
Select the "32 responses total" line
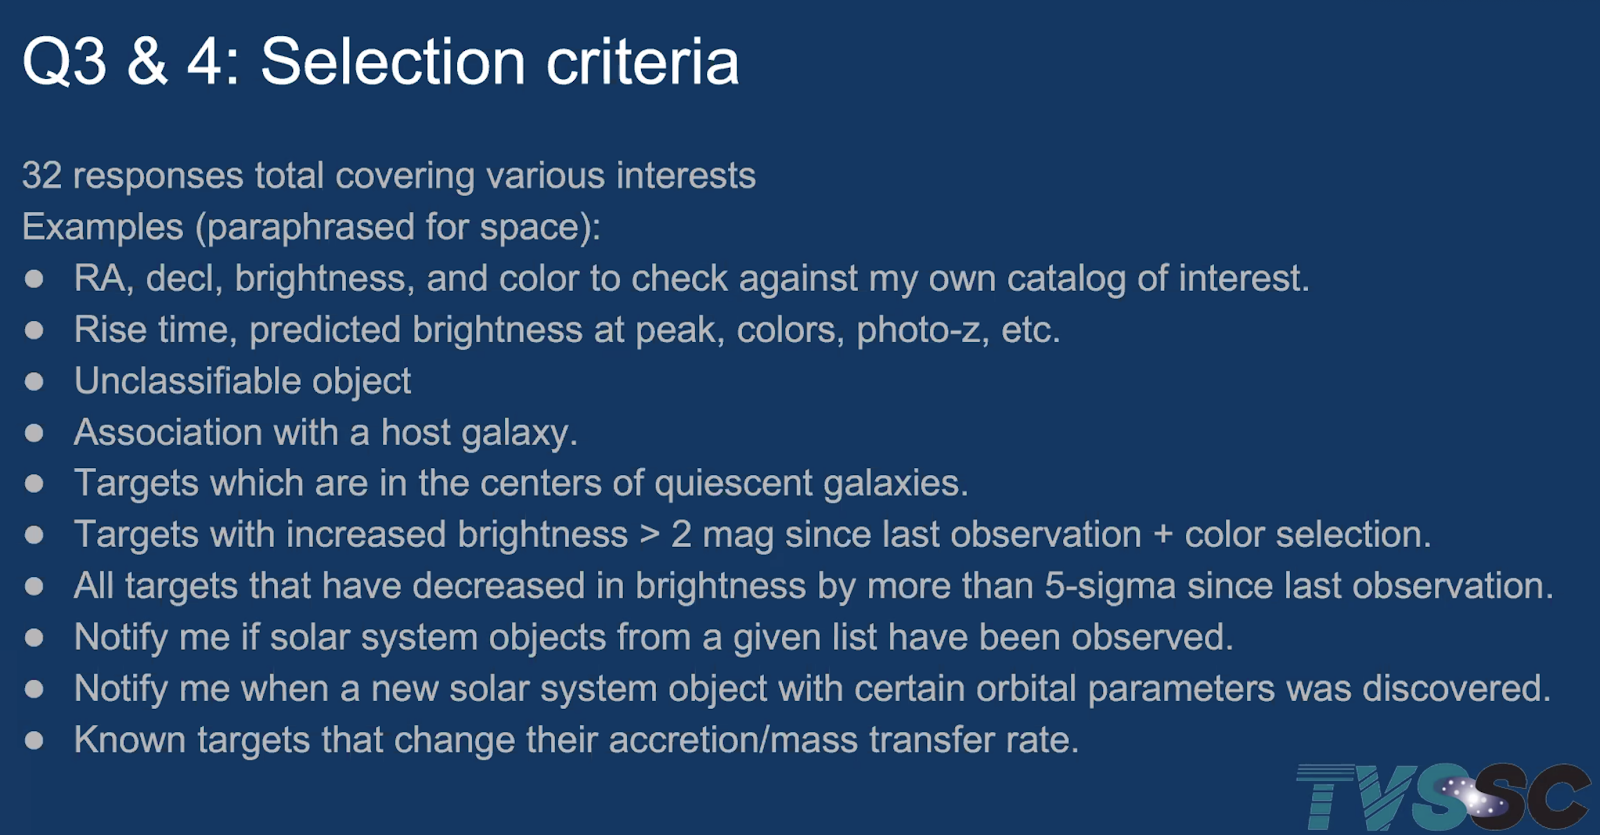point(388,176)
